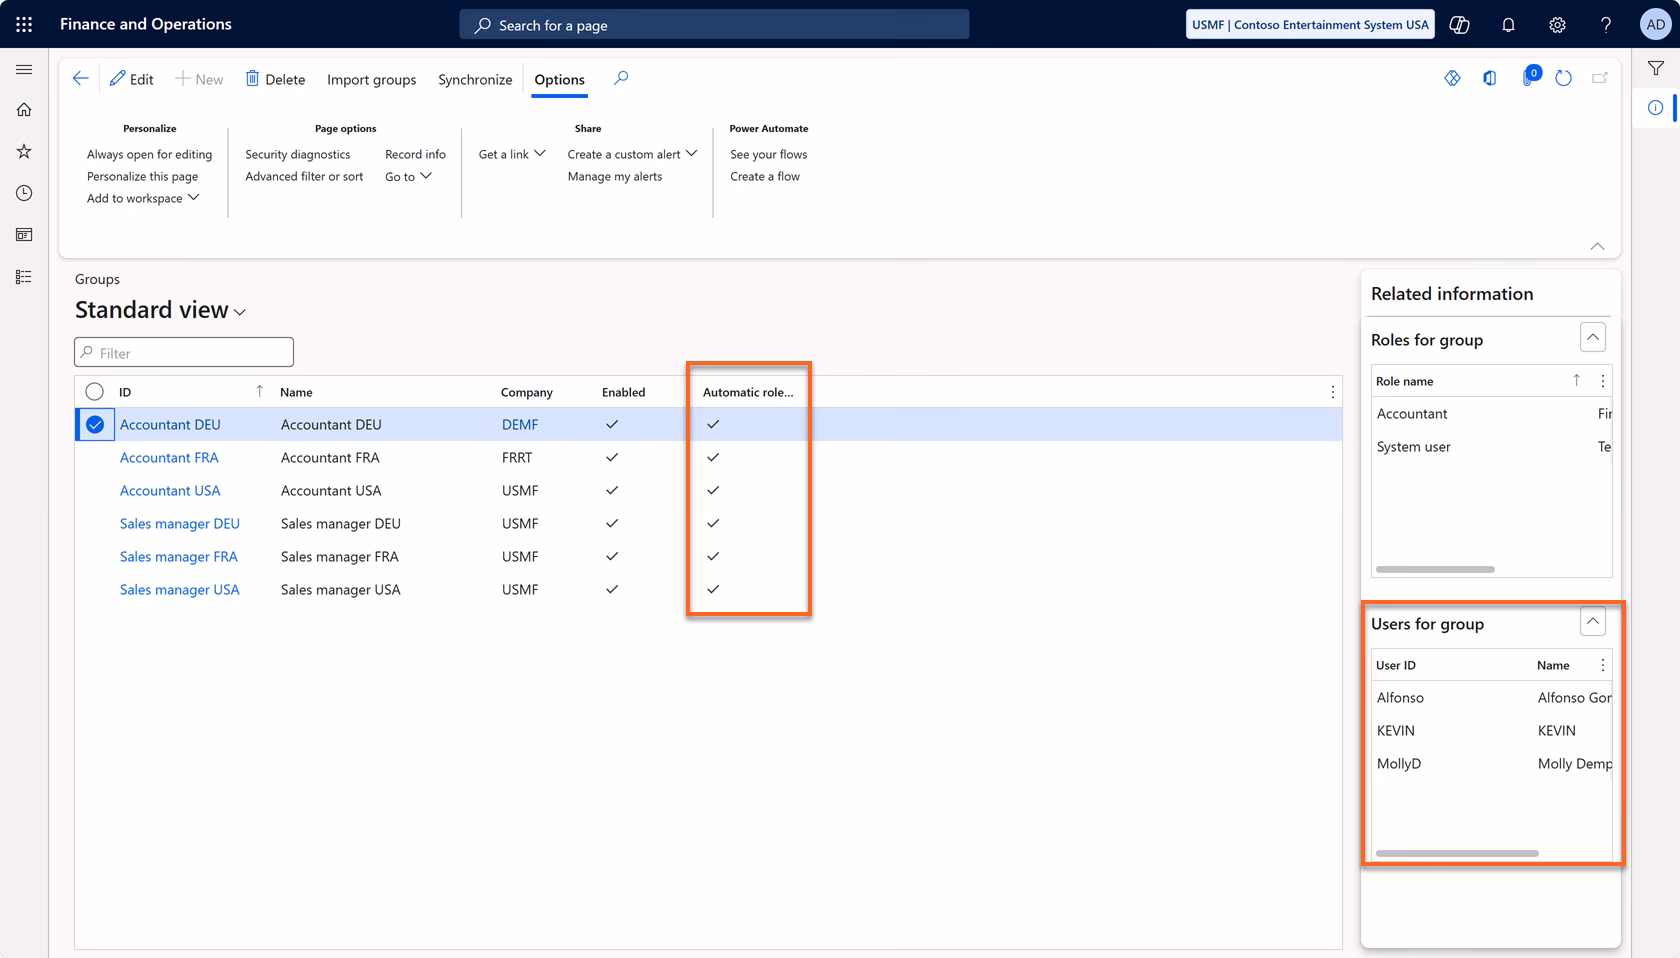
Task: Select the Home icon in the navigation pane
Action: tap(24, 109)
